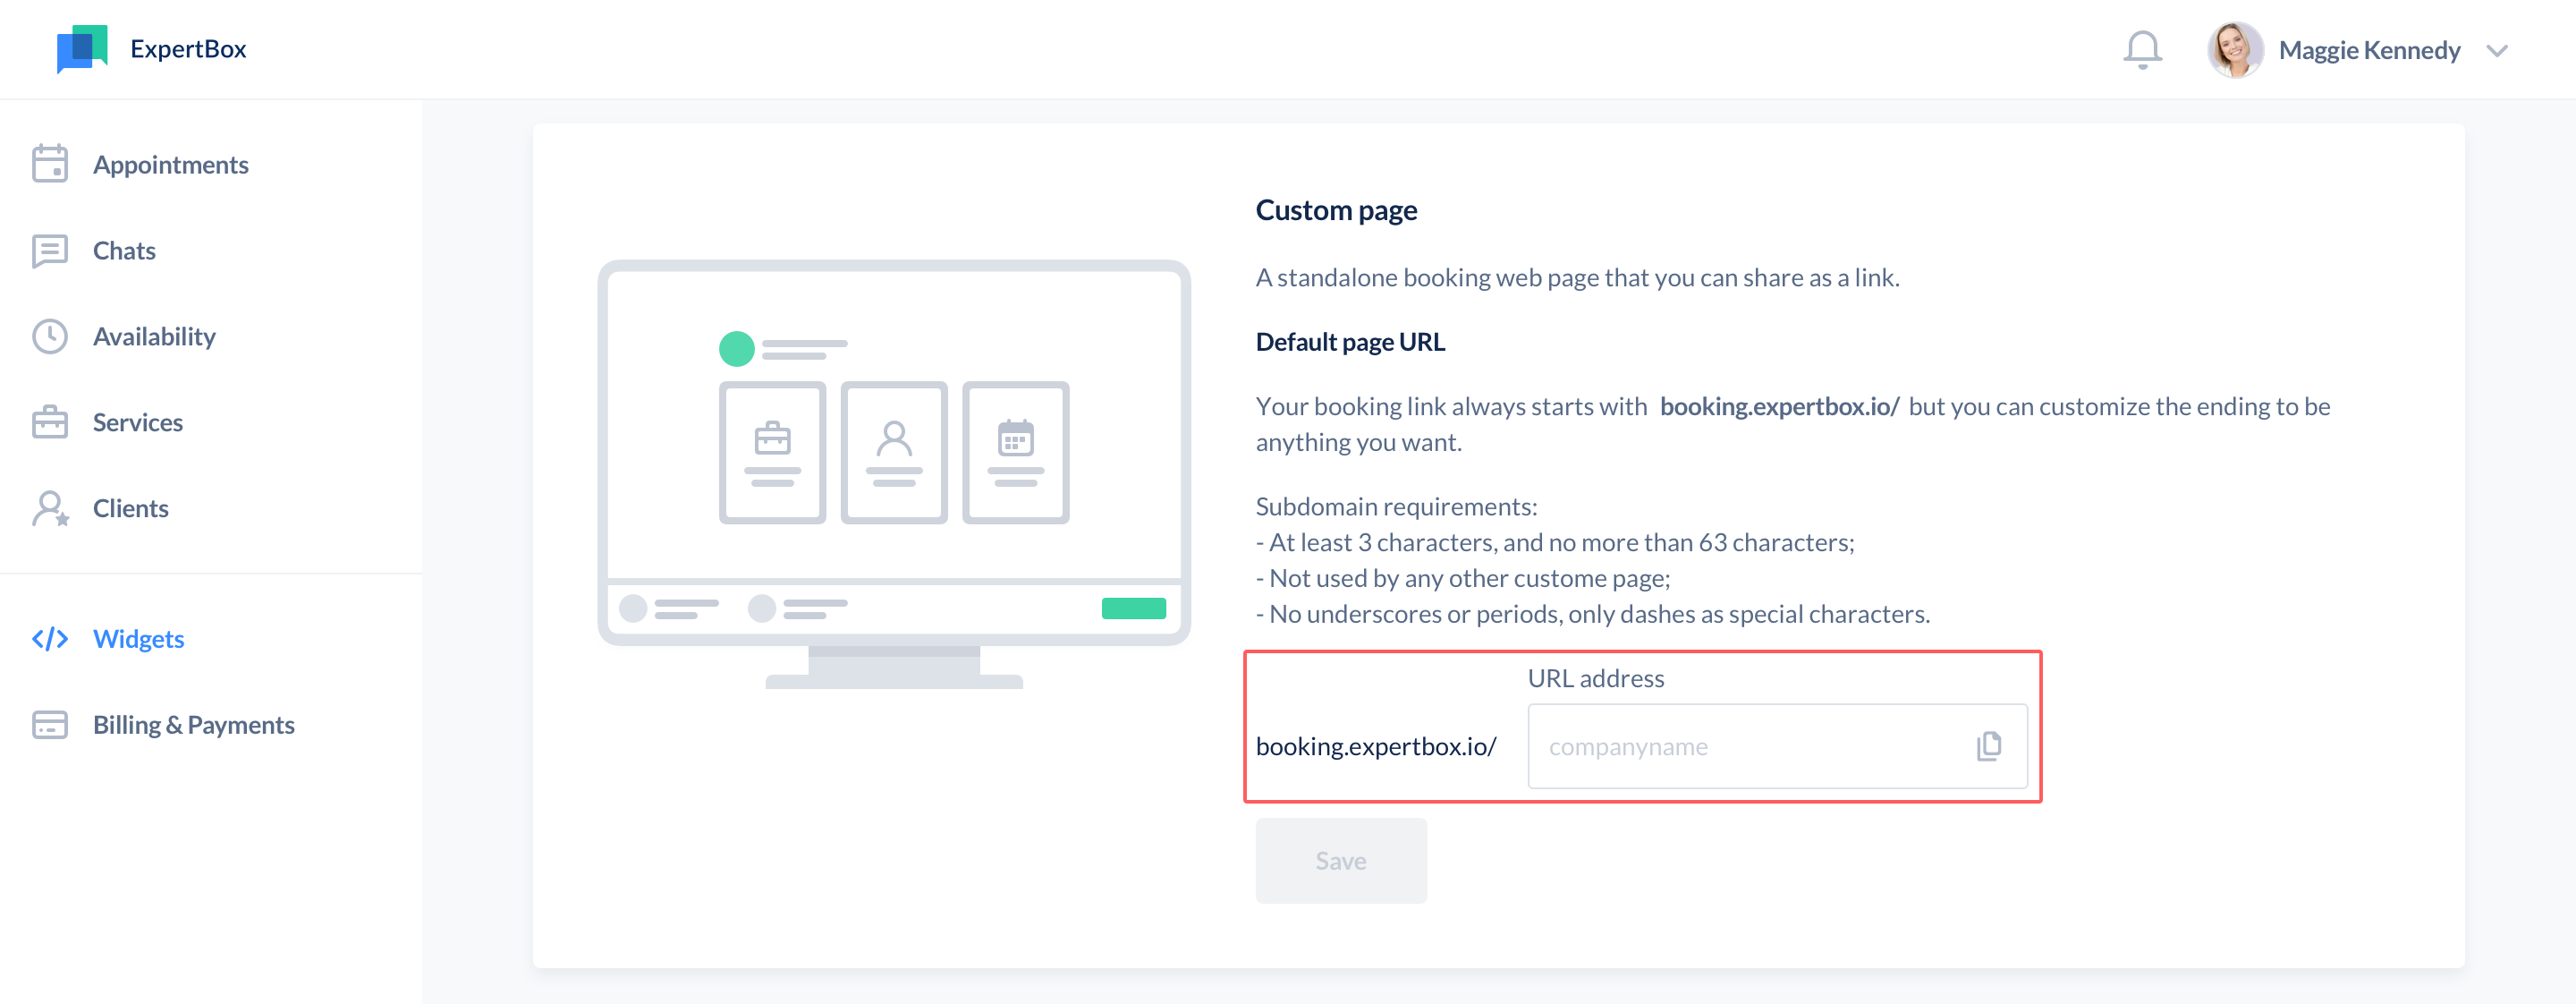
Task: Go to Appointments menu item
Action: point(170,165)
